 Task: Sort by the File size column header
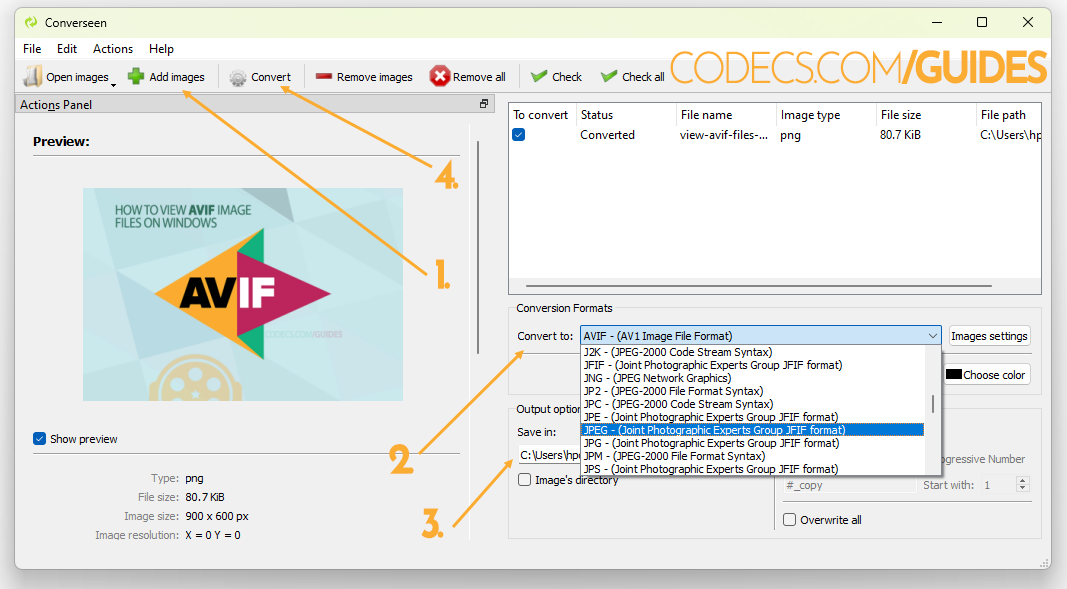[x=925, y=115]
